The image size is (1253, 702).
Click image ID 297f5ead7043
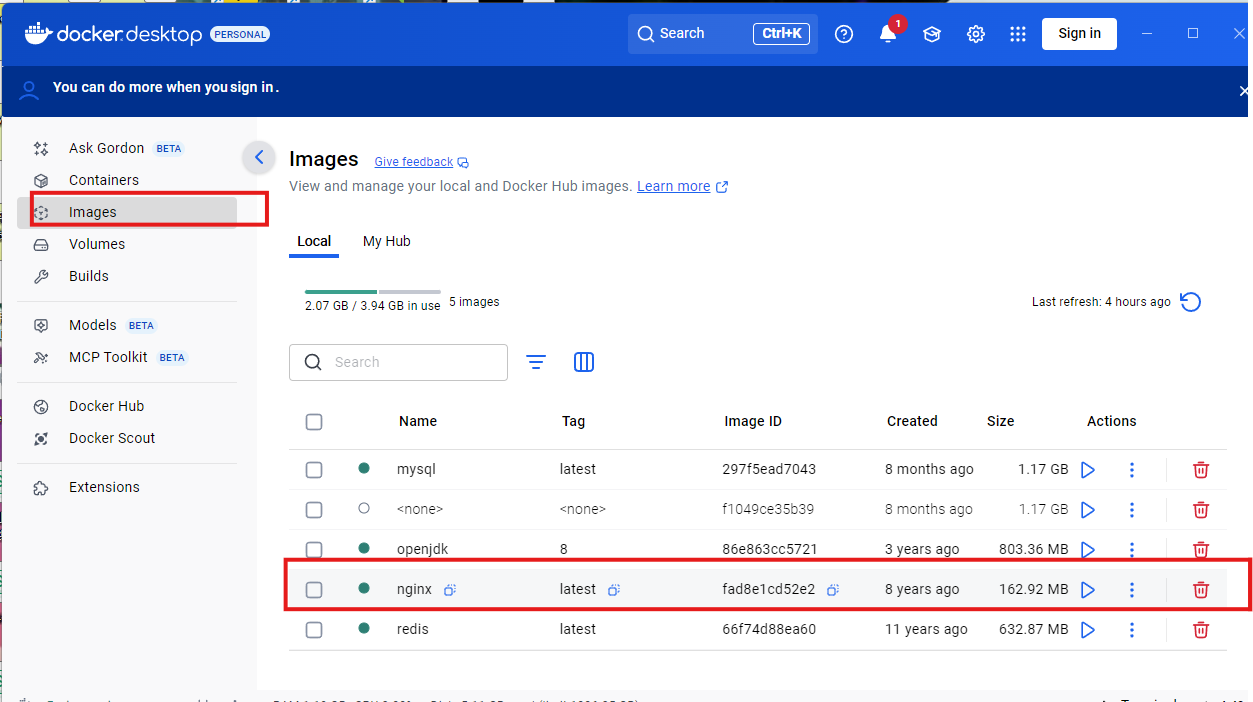769,469
